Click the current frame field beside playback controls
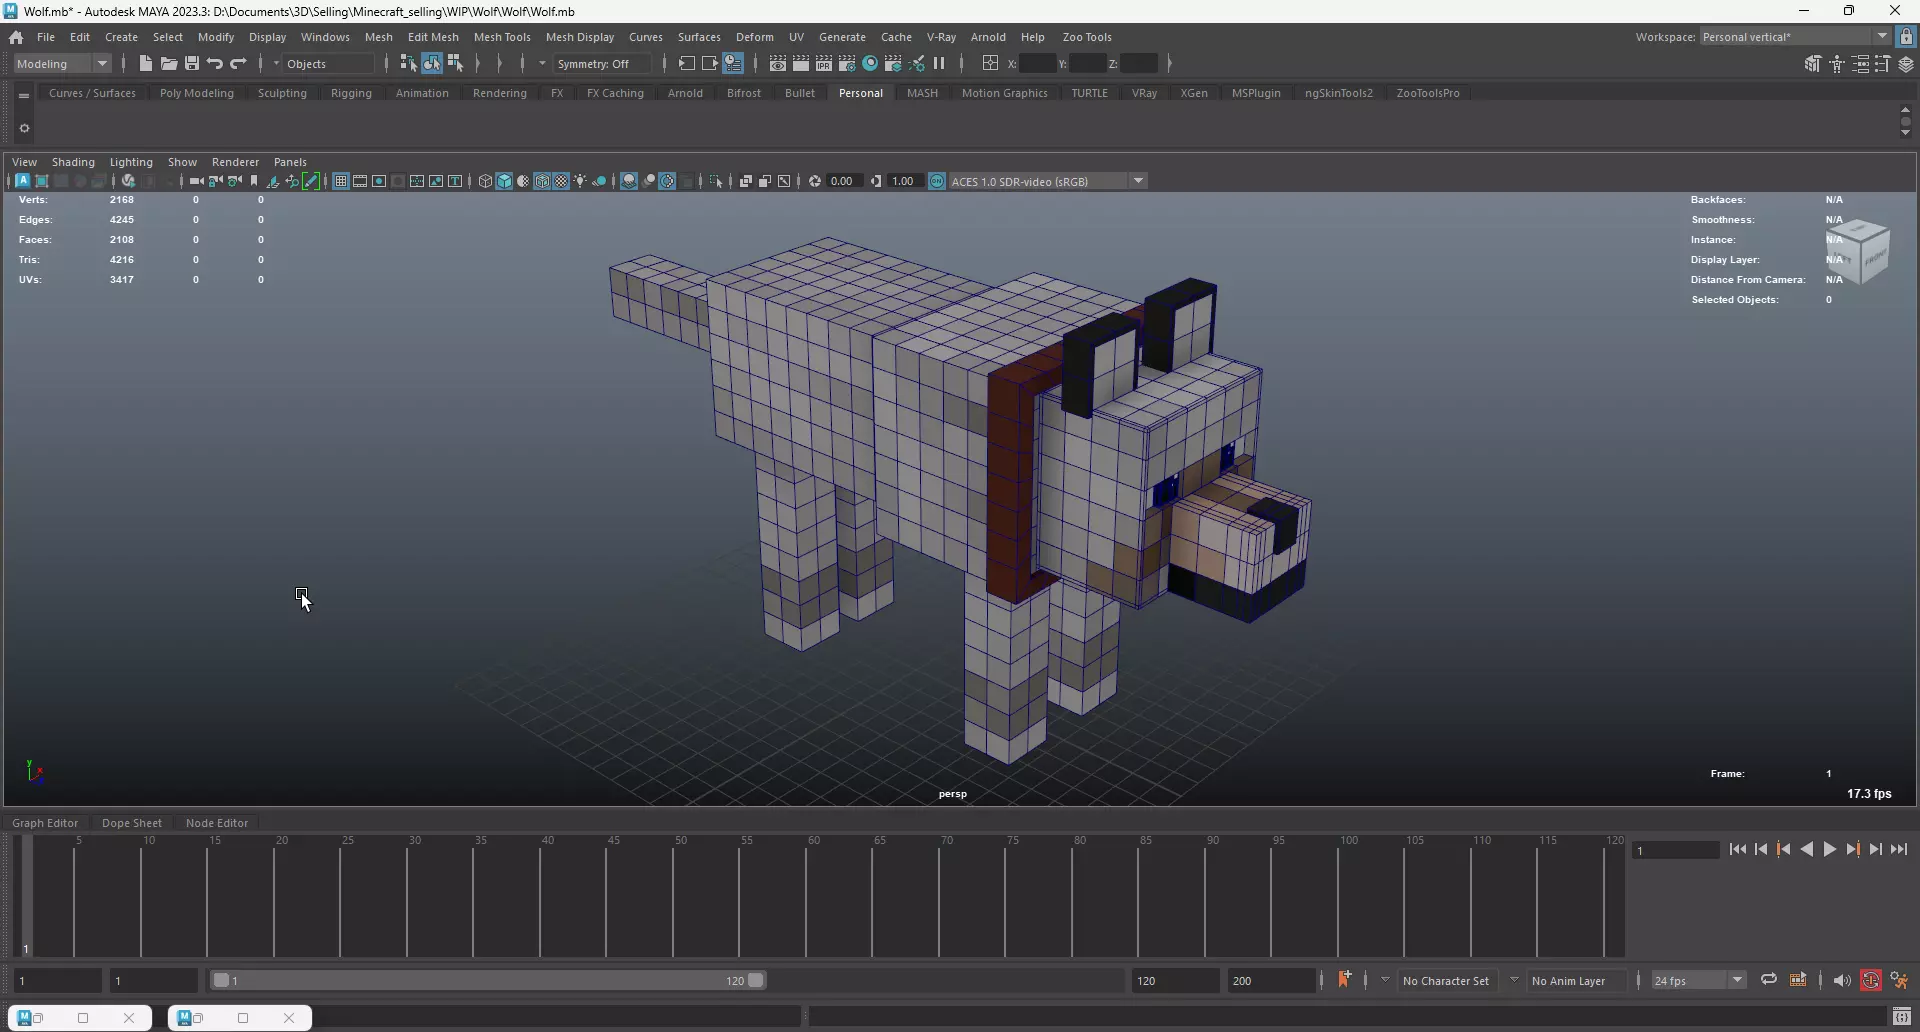Viewport: 1920px width, 1032px height. point(1675,850)
